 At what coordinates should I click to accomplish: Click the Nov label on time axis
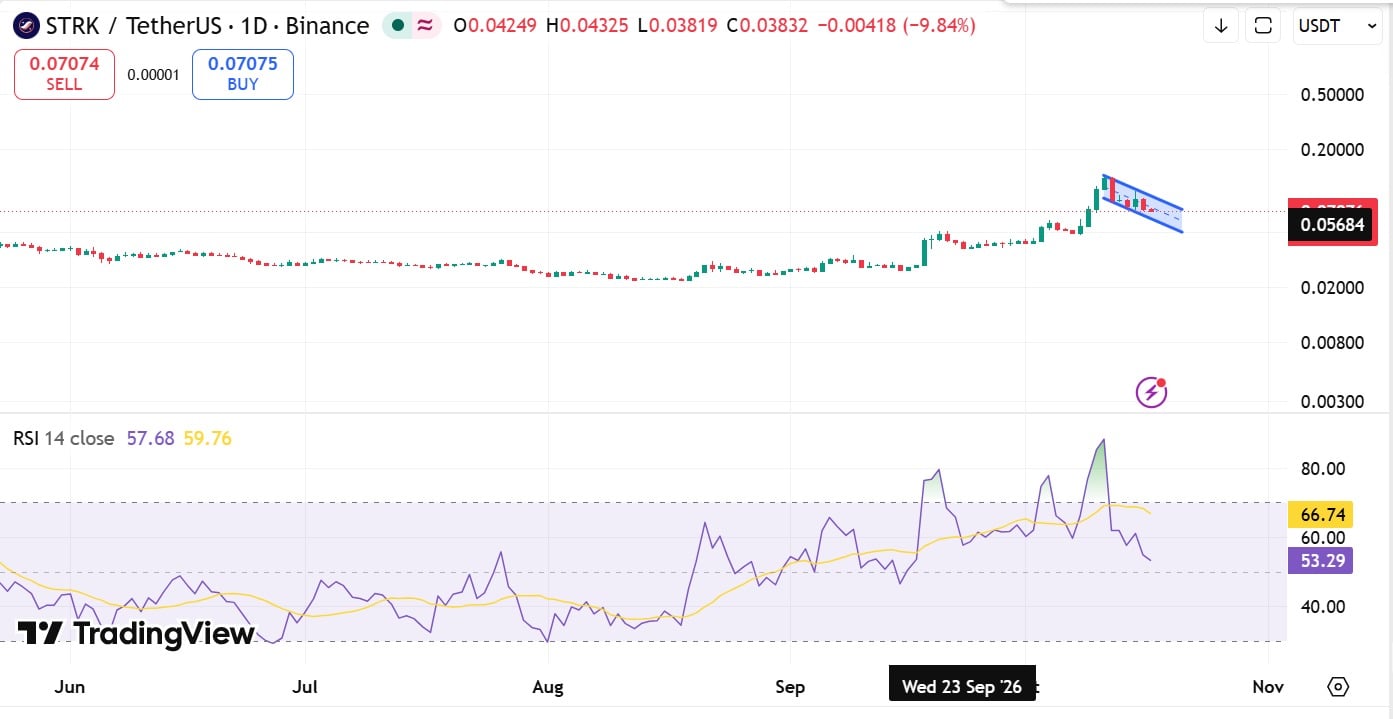pyautogui.click(x=1268, y=687)
